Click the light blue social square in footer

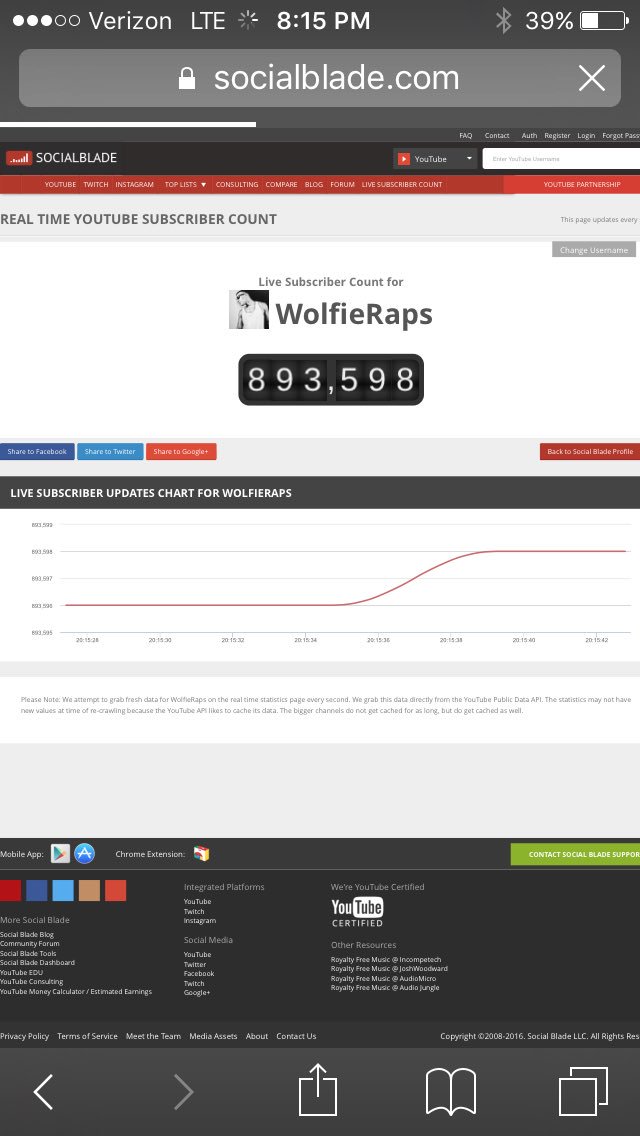(63, 890)
